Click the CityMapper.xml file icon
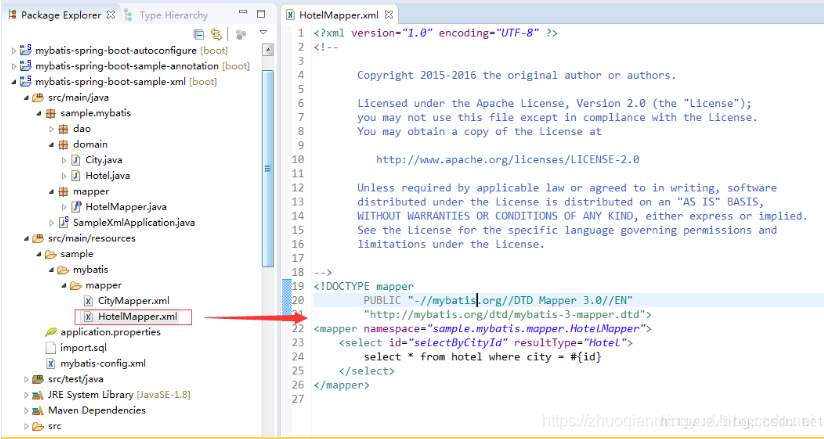Screen dimensions: 824x439 click(89, 301)
